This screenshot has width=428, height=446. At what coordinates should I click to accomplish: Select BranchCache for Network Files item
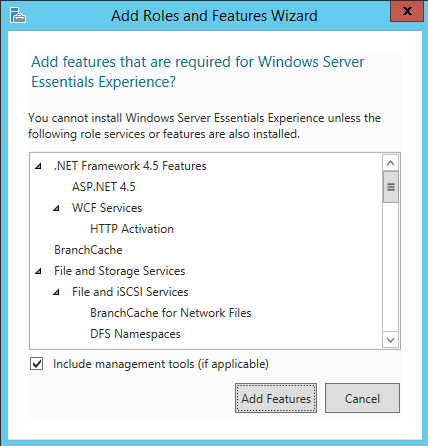tap(171, 313)
